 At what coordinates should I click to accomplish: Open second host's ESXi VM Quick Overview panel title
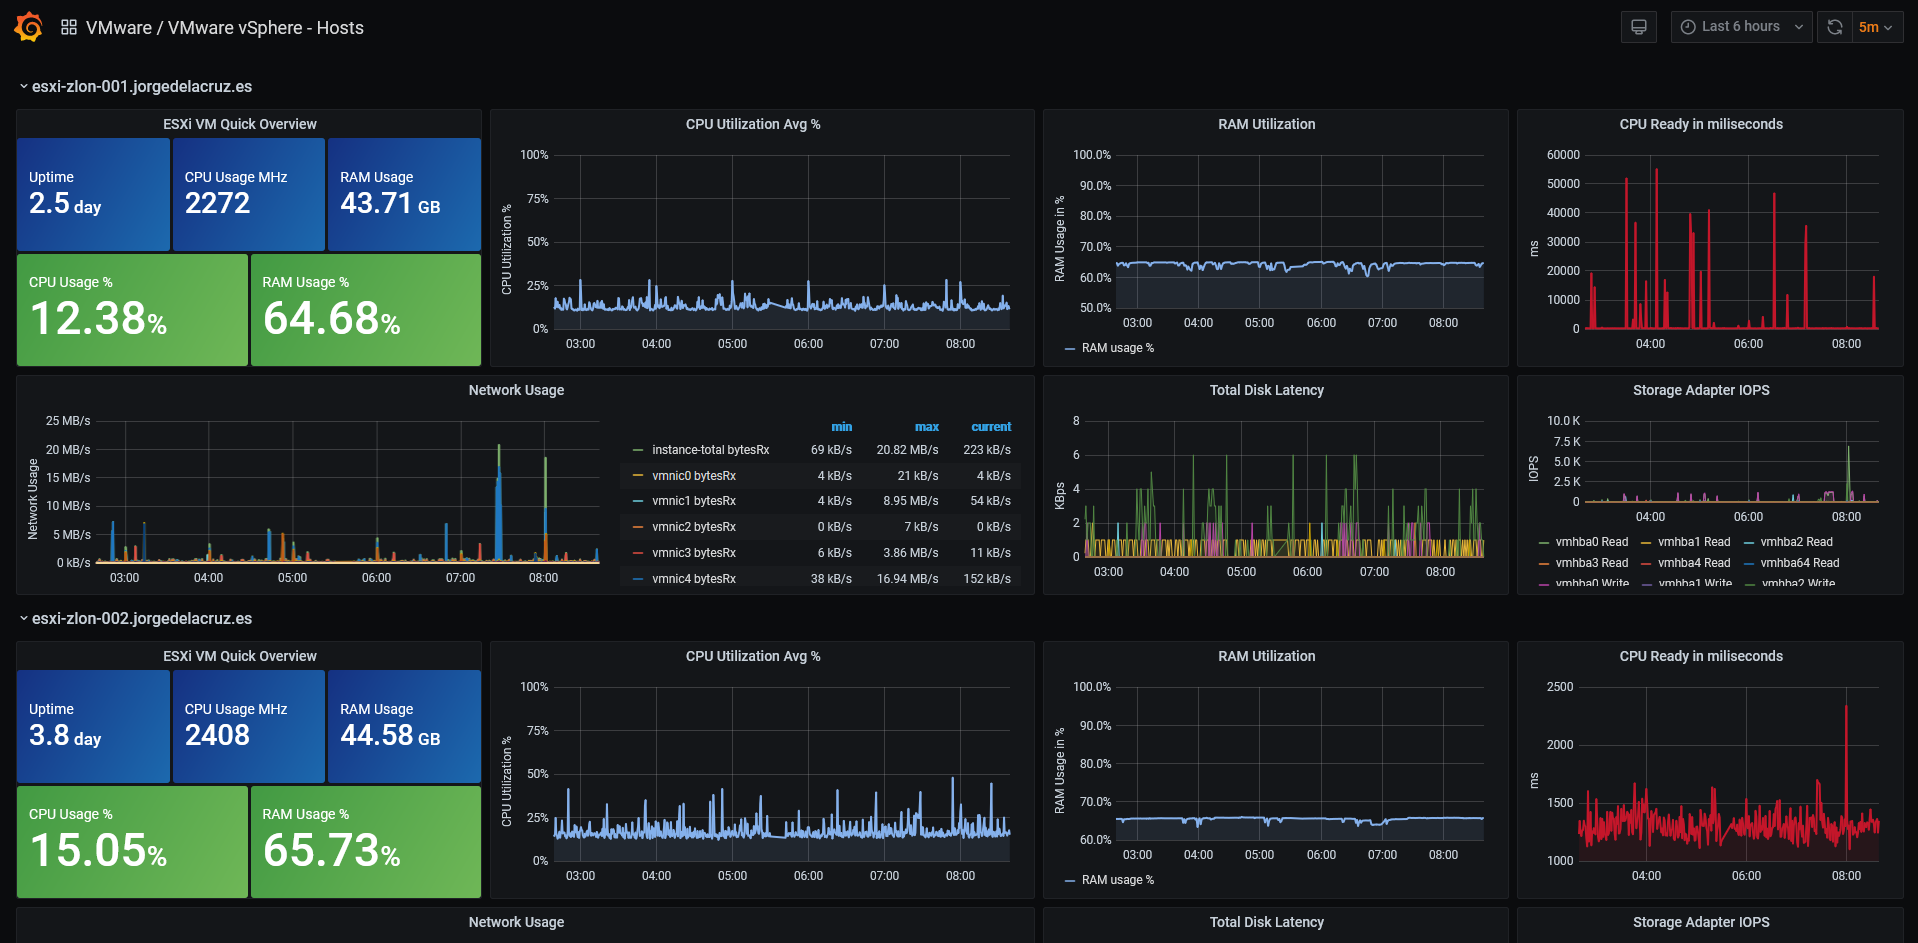240,656
